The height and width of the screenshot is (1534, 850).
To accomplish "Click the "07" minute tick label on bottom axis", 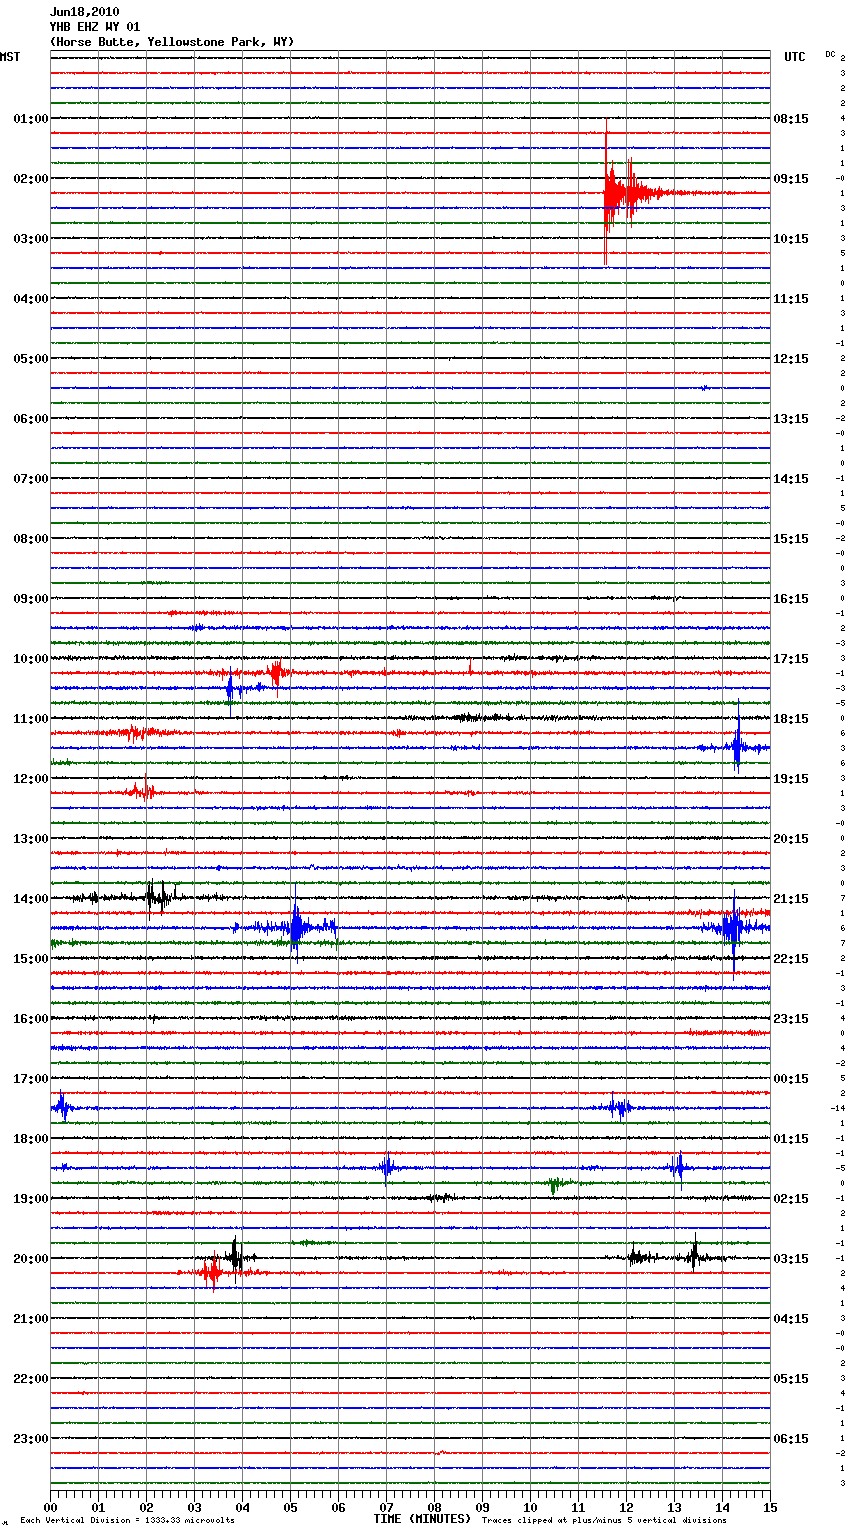I will click(x=386, y=1507).
